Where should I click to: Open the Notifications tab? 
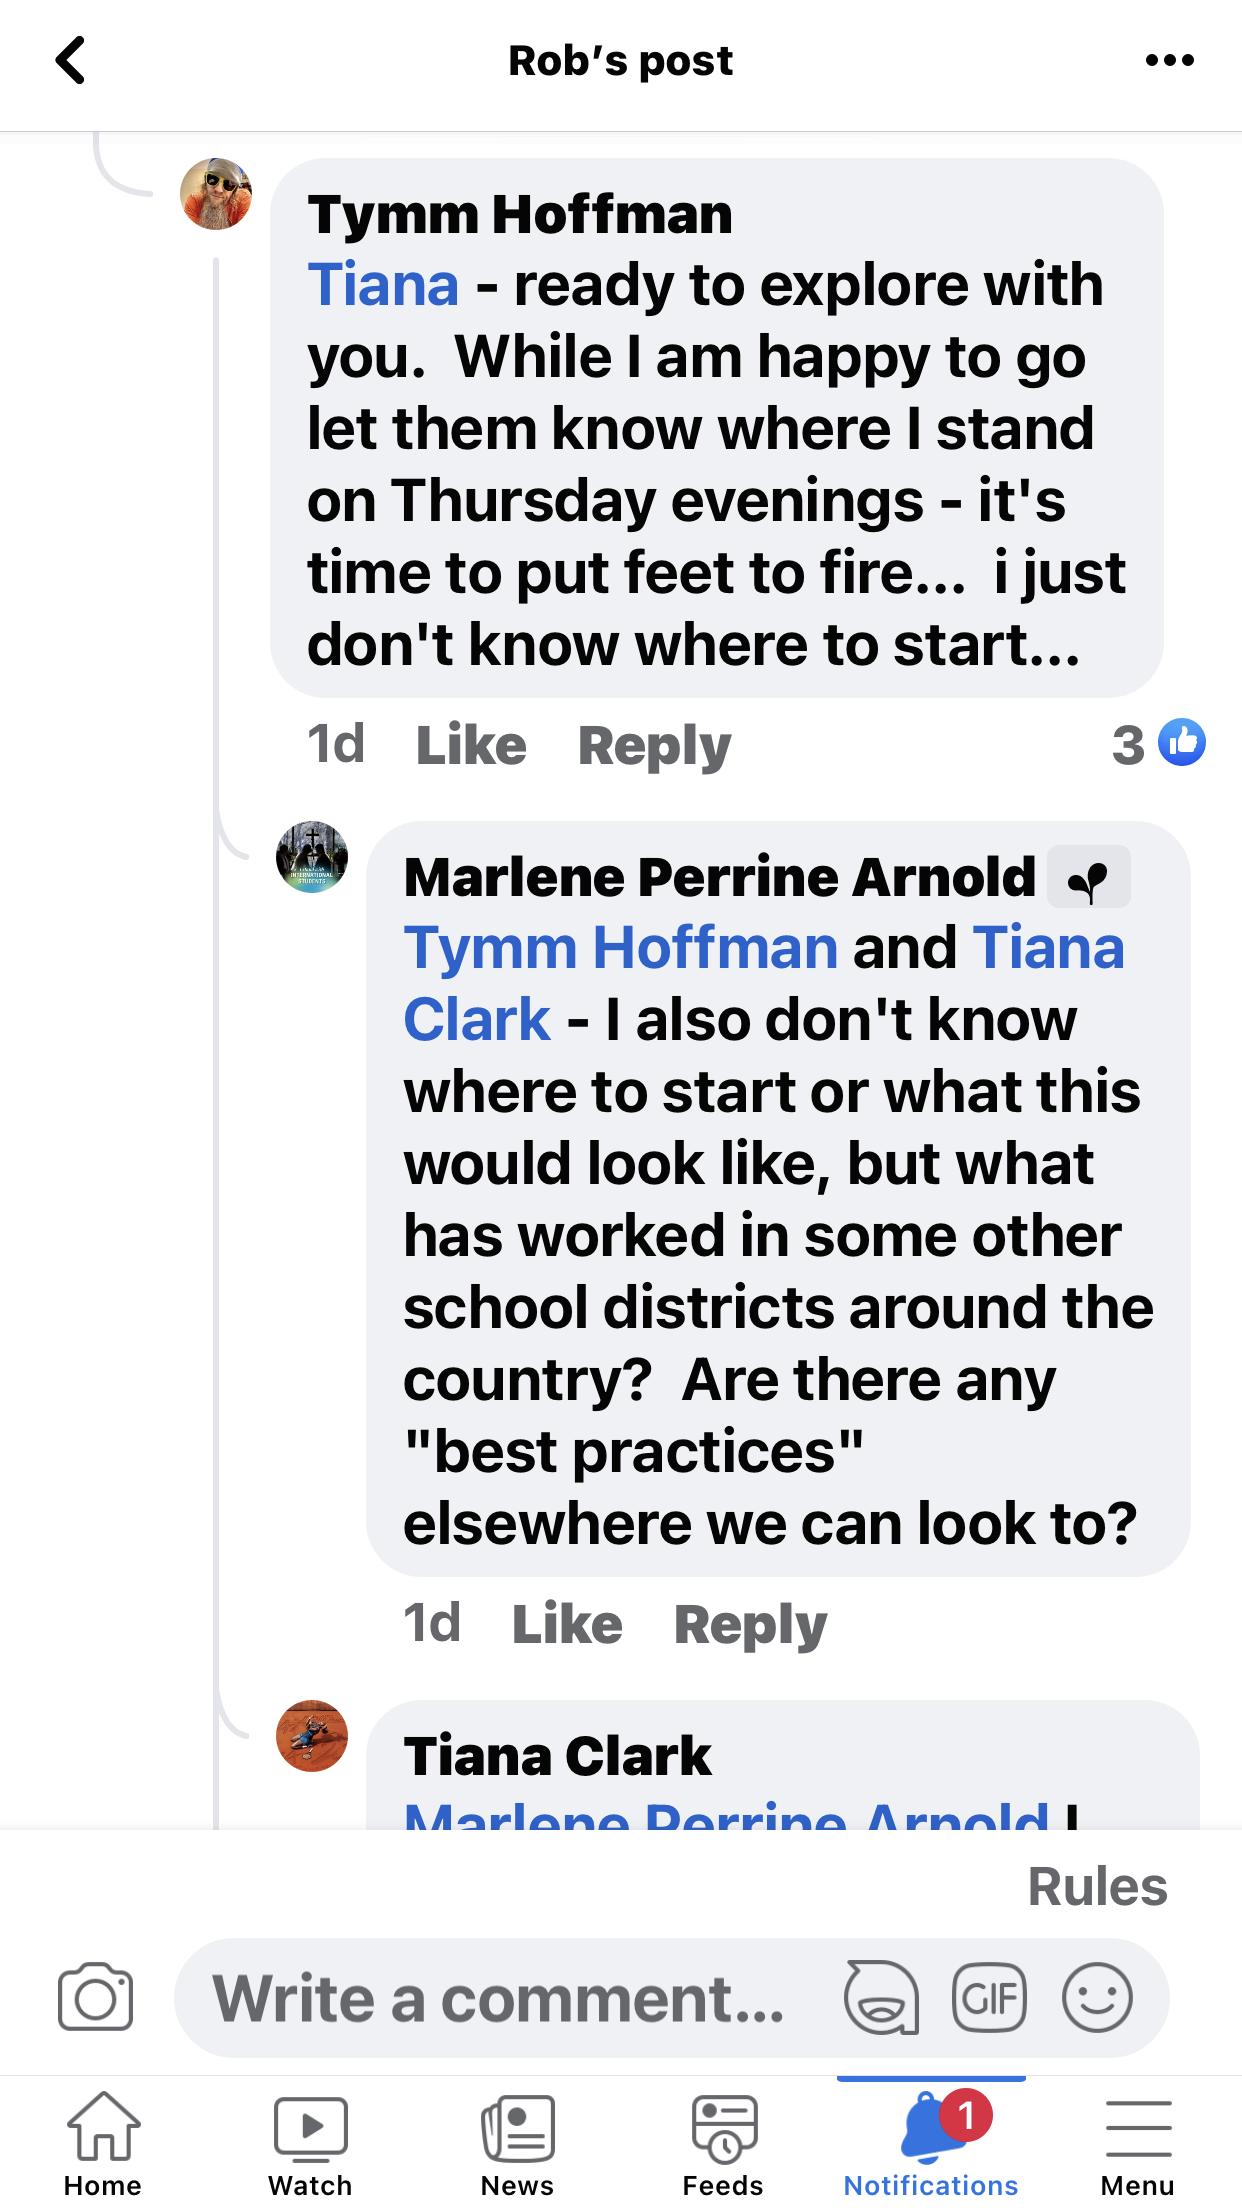pos(931,2143)
